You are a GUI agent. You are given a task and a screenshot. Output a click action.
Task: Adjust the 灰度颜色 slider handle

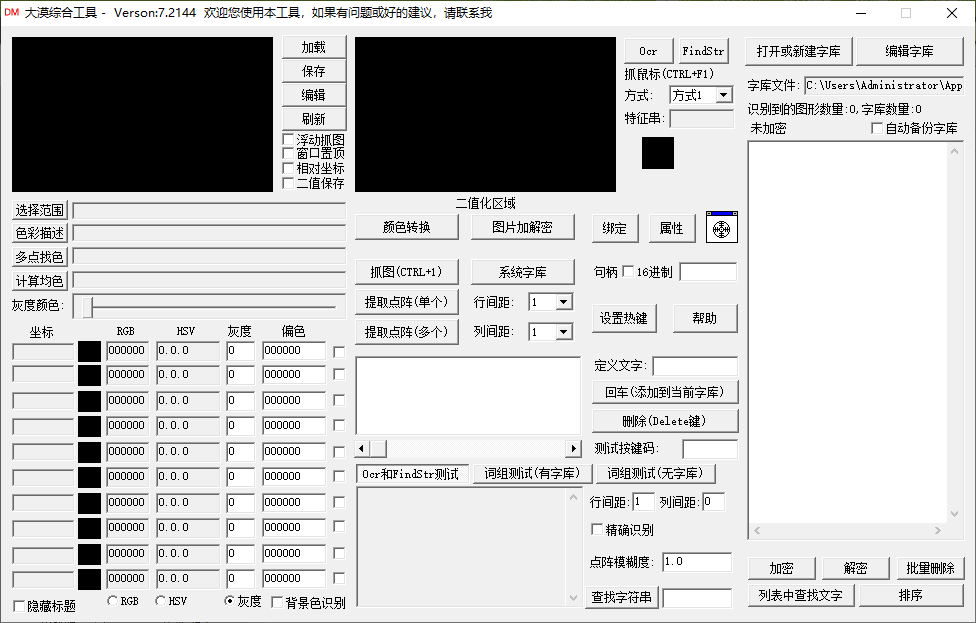pyautogui.click(x=88, y=306)
